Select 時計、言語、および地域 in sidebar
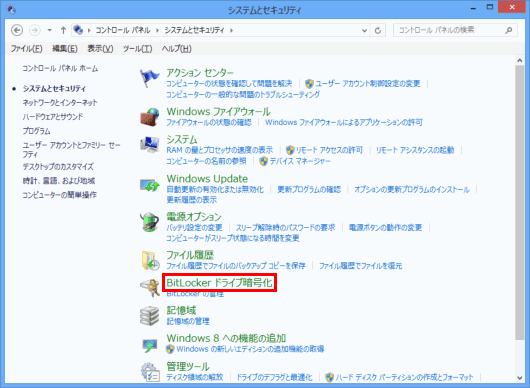530x388 pixels. click(59, 181)
